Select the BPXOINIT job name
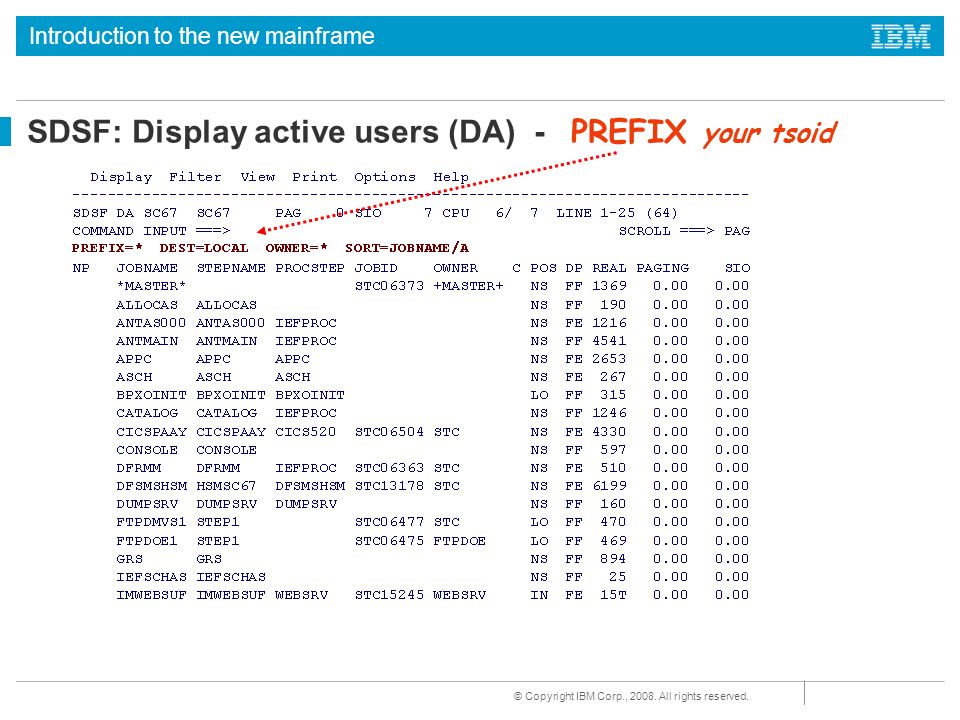 pos(151,395)
